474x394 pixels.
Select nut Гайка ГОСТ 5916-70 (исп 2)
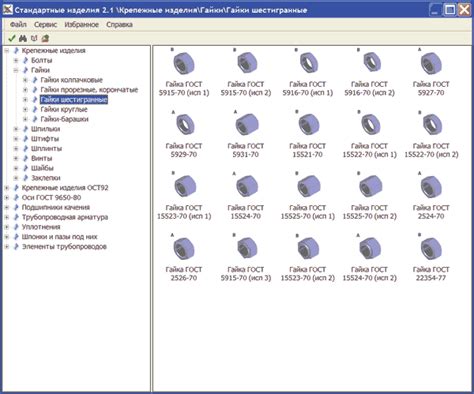(x=369, y=72)
